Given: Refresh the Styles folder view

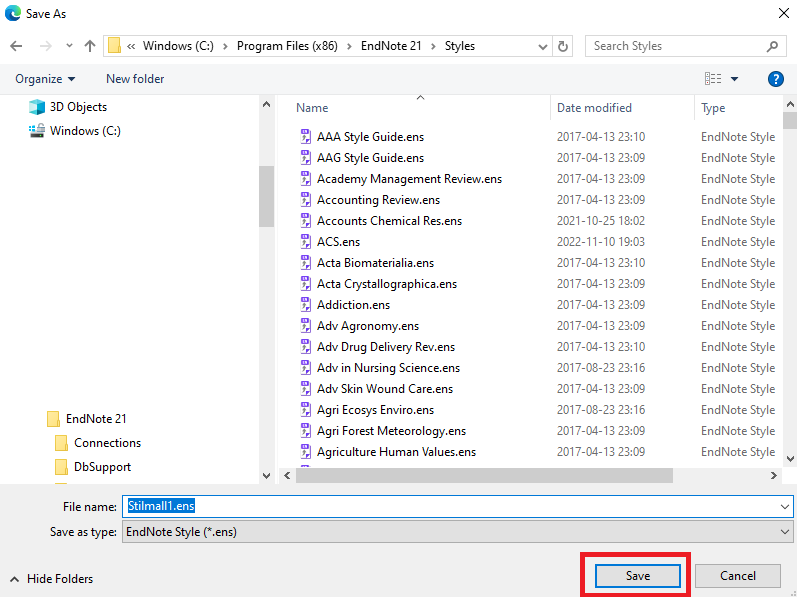Looking at the screenshot, I should pyautogui.click(x=563, y=46).
